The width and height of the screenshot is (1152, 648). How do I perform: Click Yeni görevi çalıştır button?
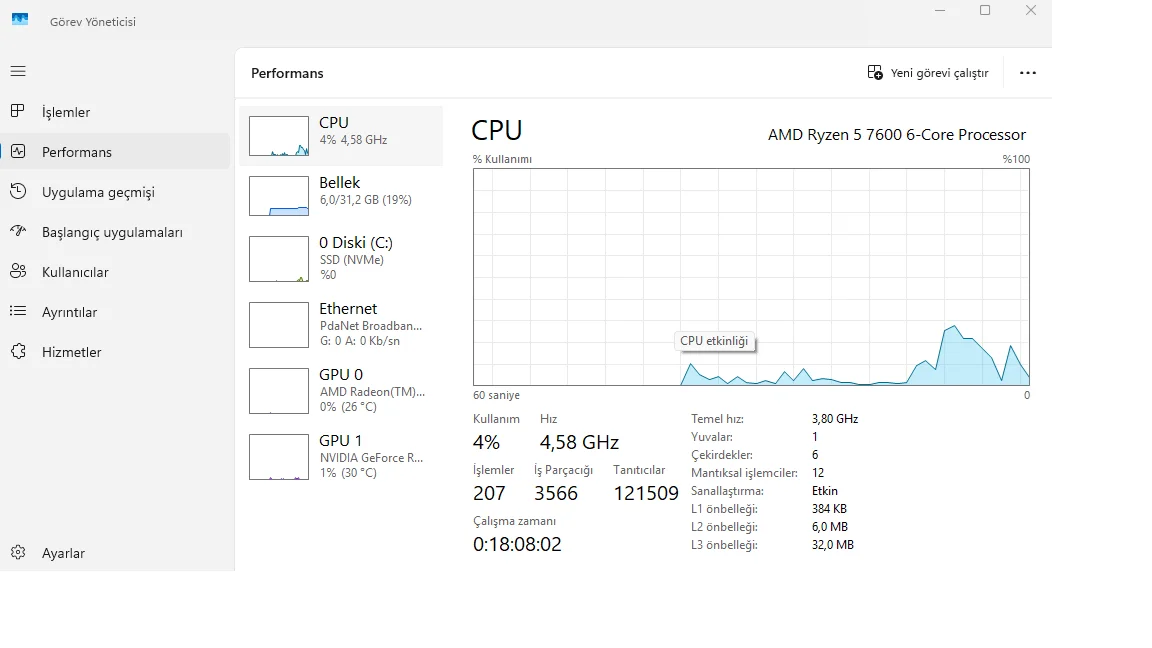click(x=927, y=73)
